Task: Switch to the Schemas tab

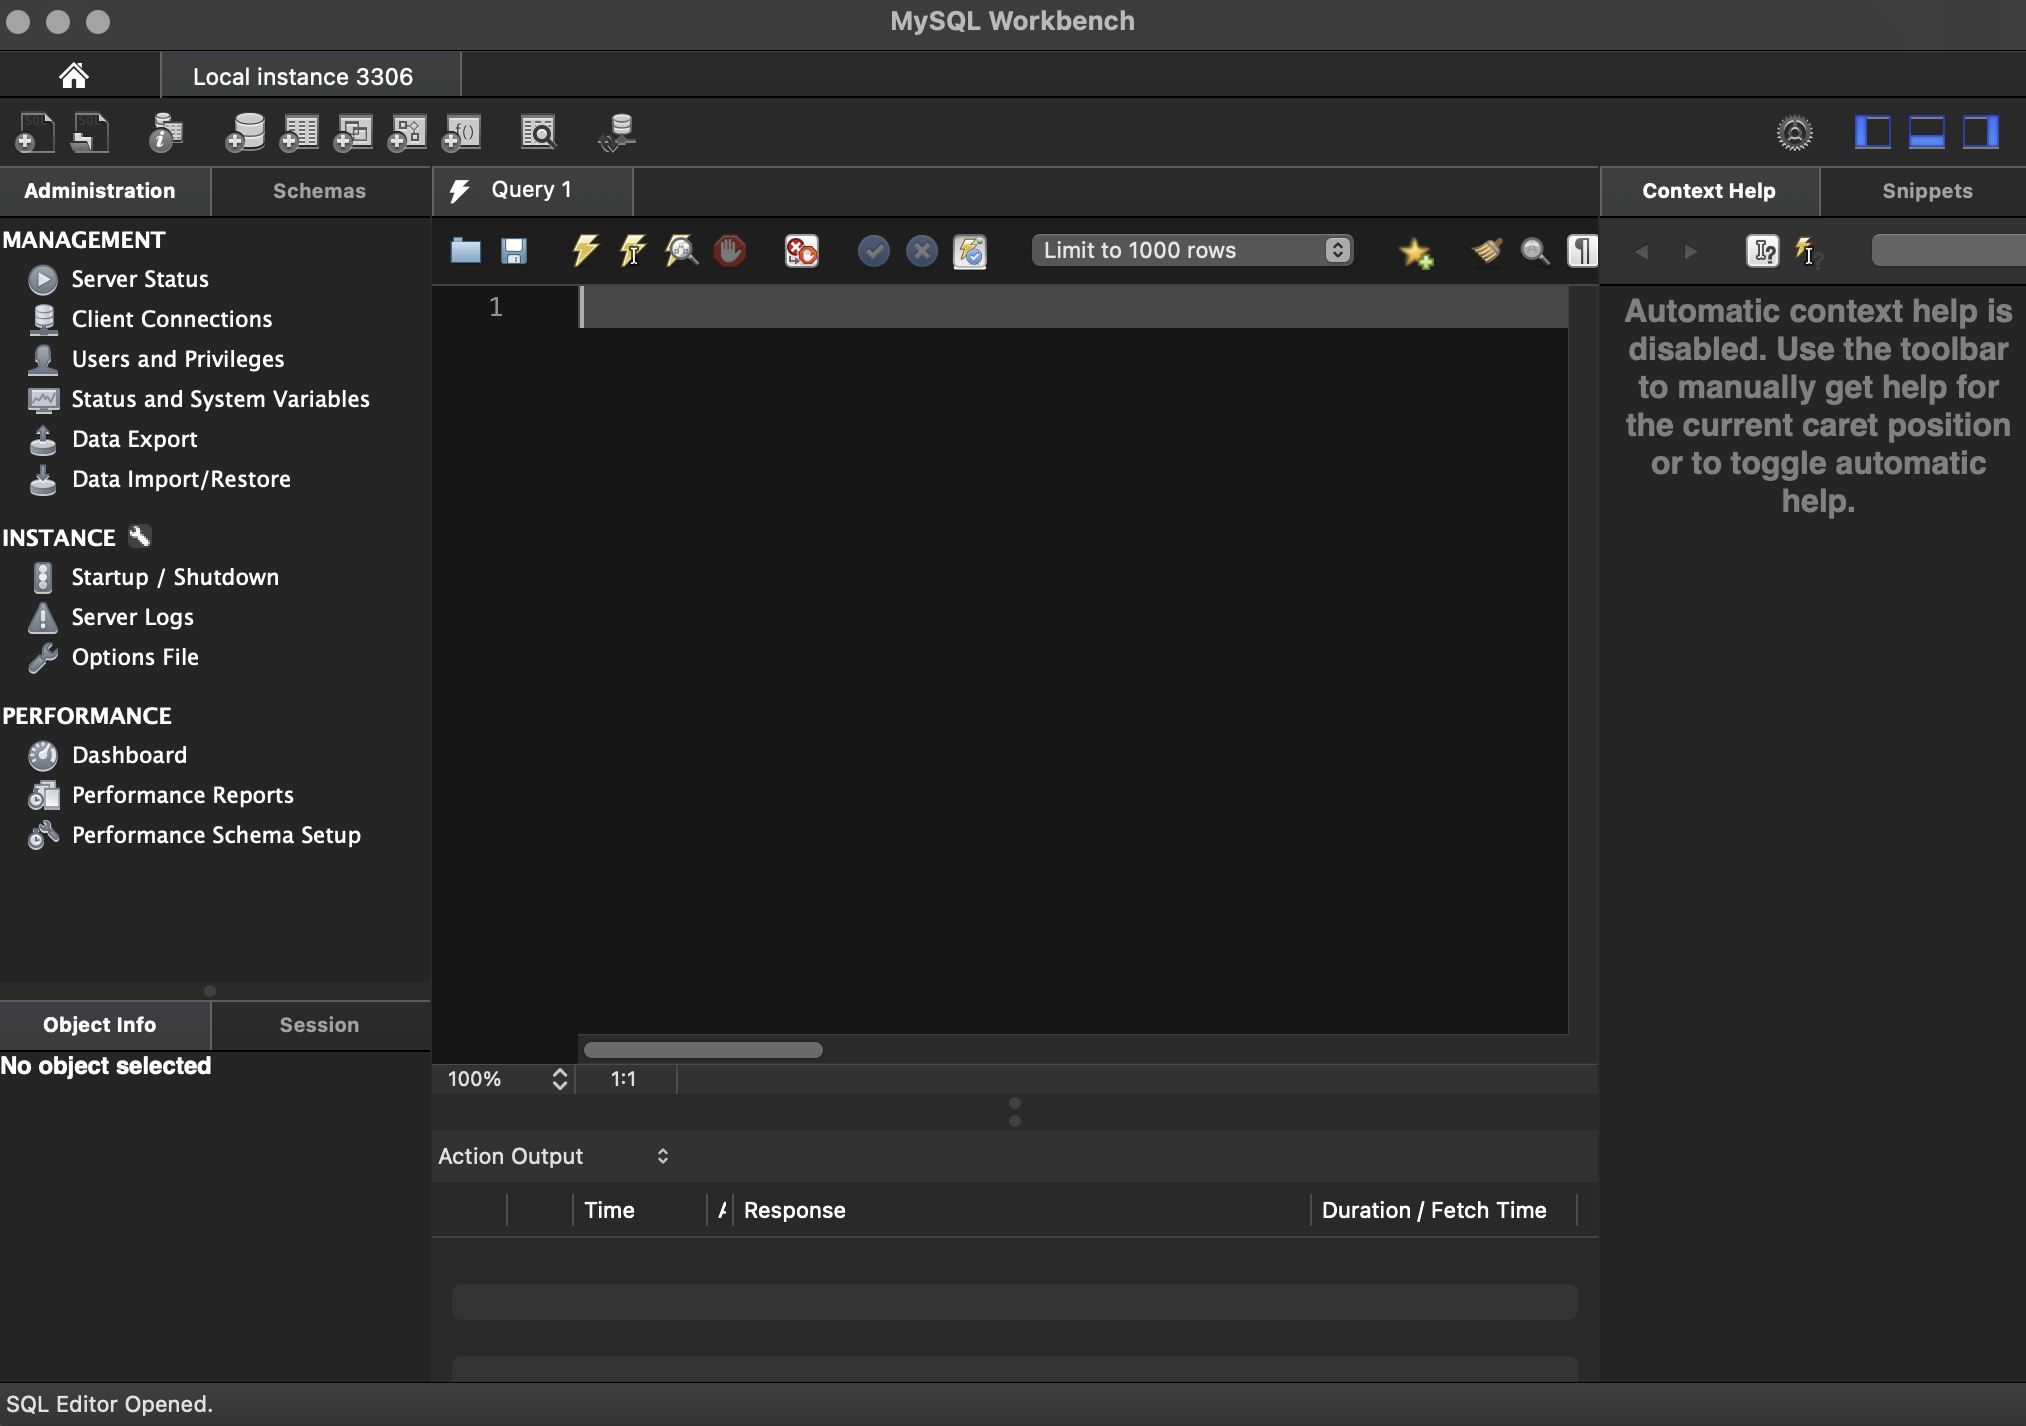Action: click(x=319, y=191)
